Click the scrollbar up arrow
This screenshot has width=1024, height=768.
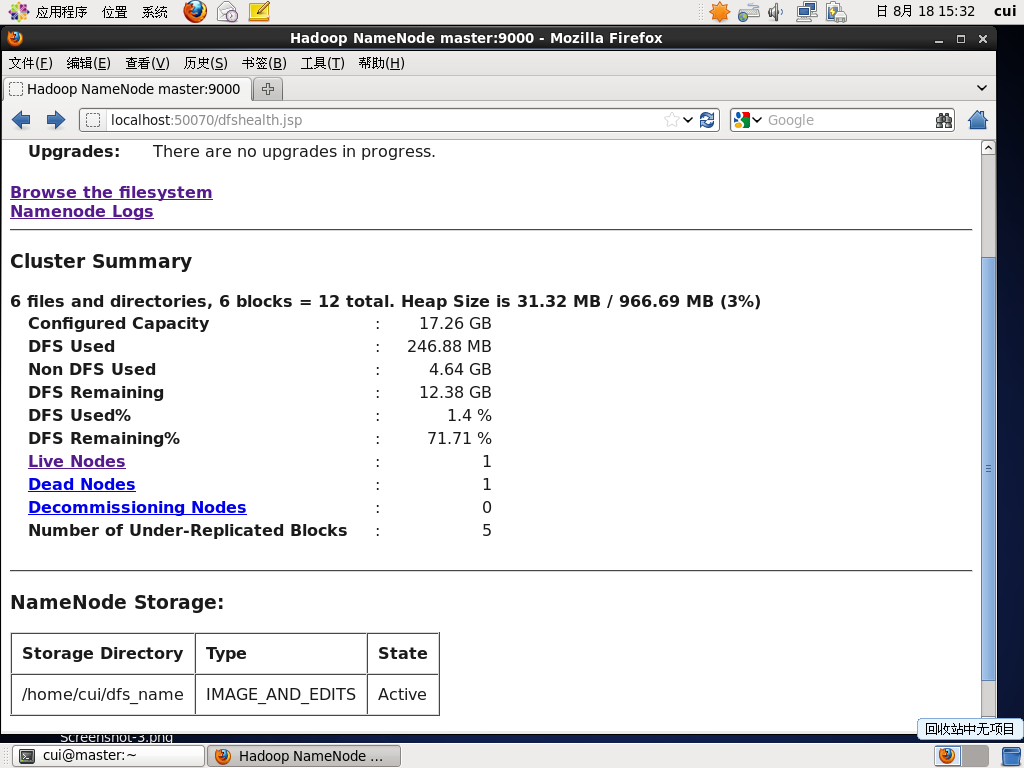click(988, 148)
